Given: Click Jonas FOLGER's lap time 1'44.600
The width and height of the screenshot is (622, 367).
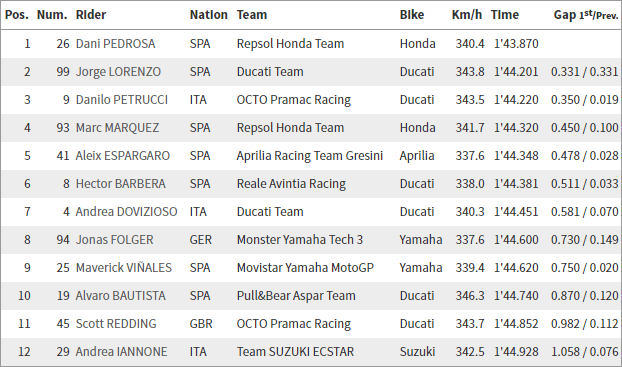Looking at the screenshot, I should point(516,240).
